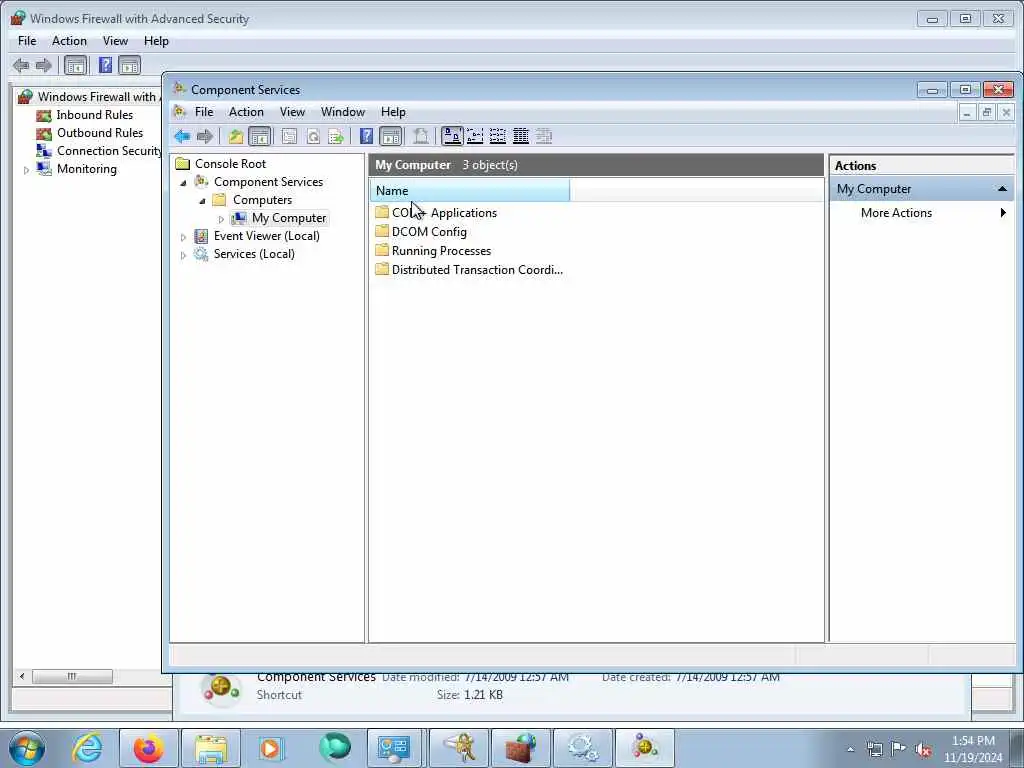
Task: Sort list by Name column header
Action: [x=470, y=191]
